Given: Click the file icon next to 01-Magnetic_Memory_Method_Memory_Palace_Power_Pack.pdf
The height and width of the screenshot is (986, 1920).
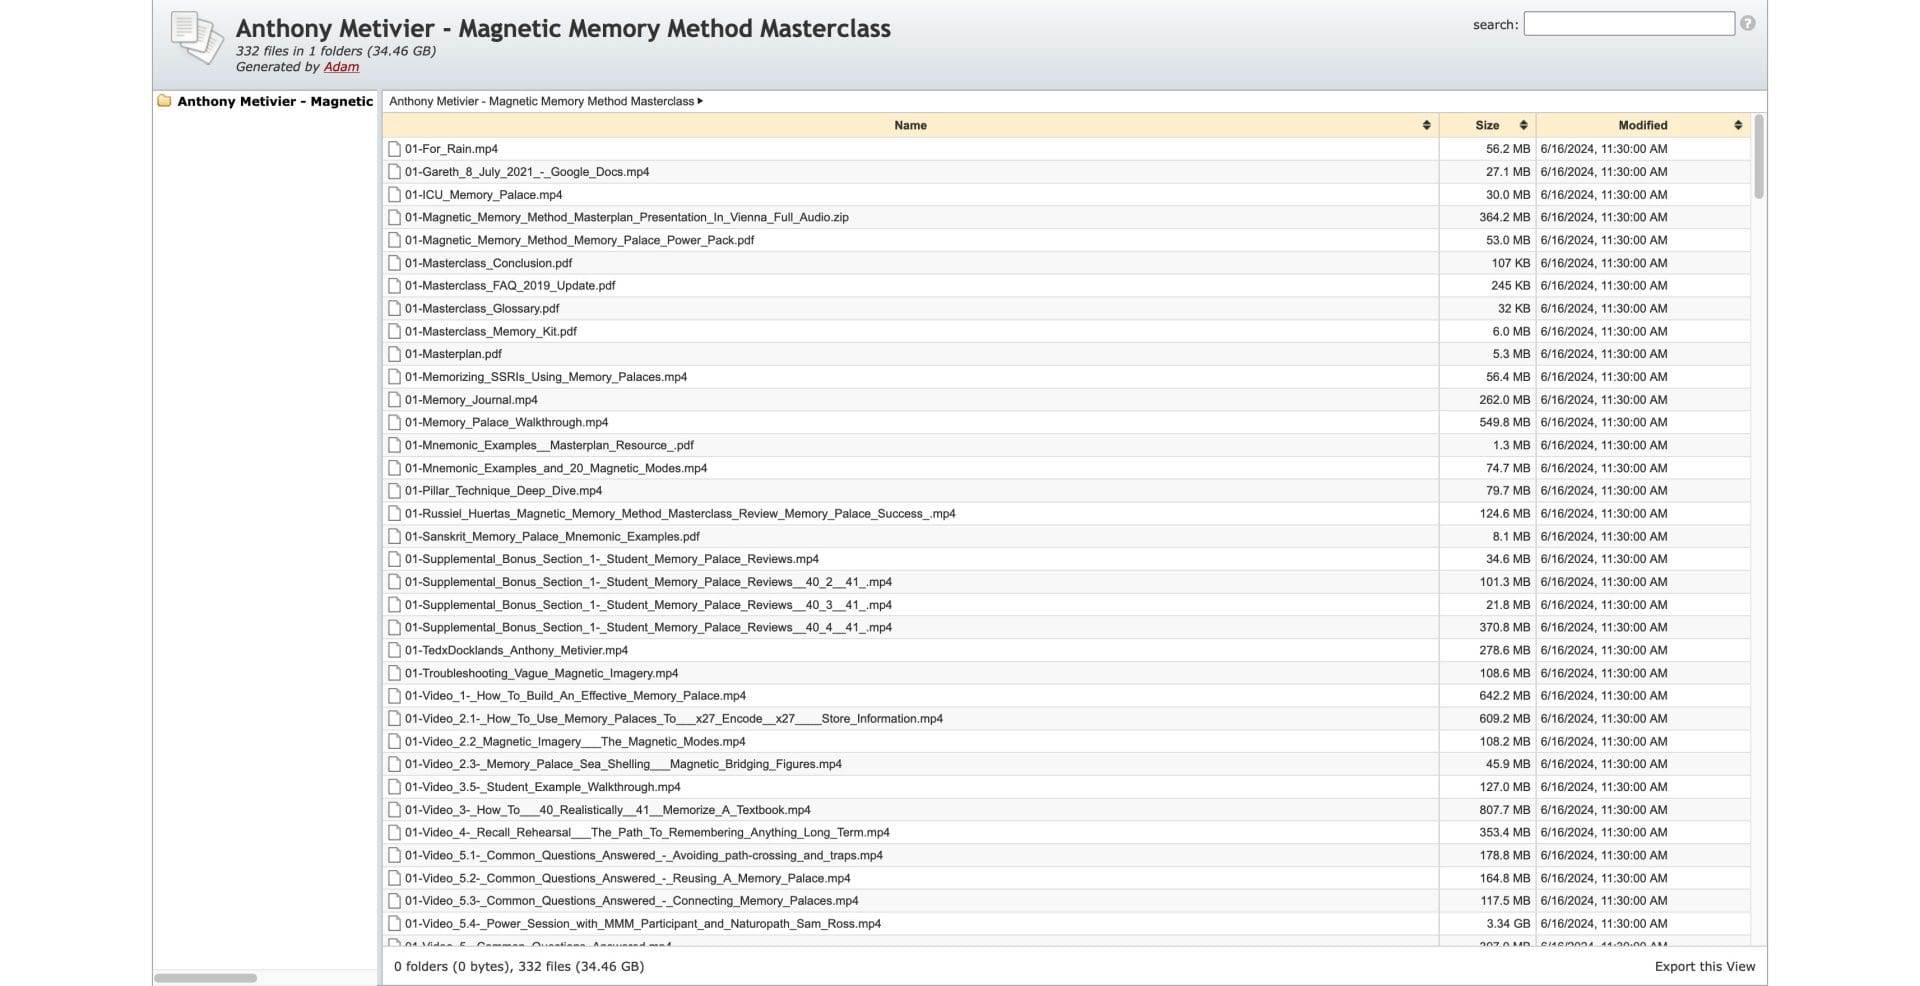Looking at the screenshot, I should [394, 240].
